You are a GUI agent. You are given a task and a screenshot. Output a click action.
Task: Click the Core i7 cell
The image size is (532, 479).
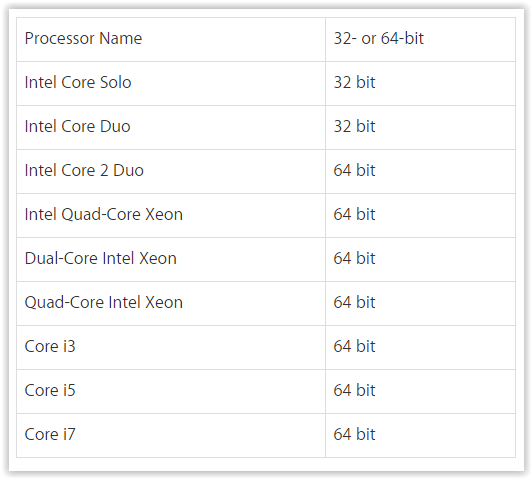[171, 435]
